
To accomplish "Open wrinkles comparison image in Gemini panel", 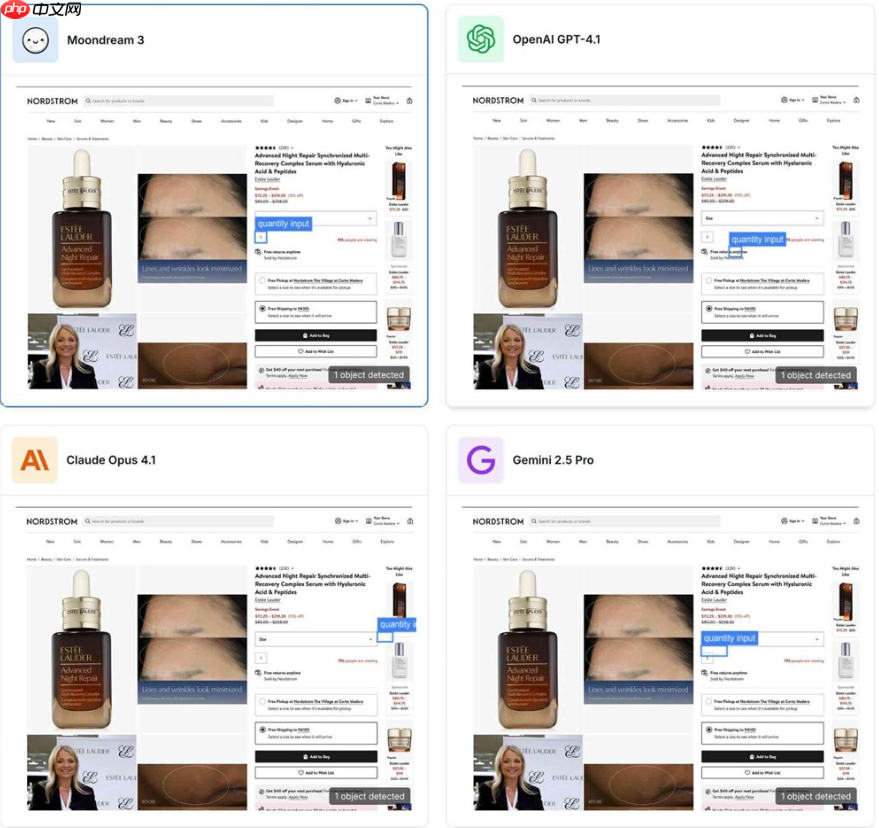I will pos(638,649).
